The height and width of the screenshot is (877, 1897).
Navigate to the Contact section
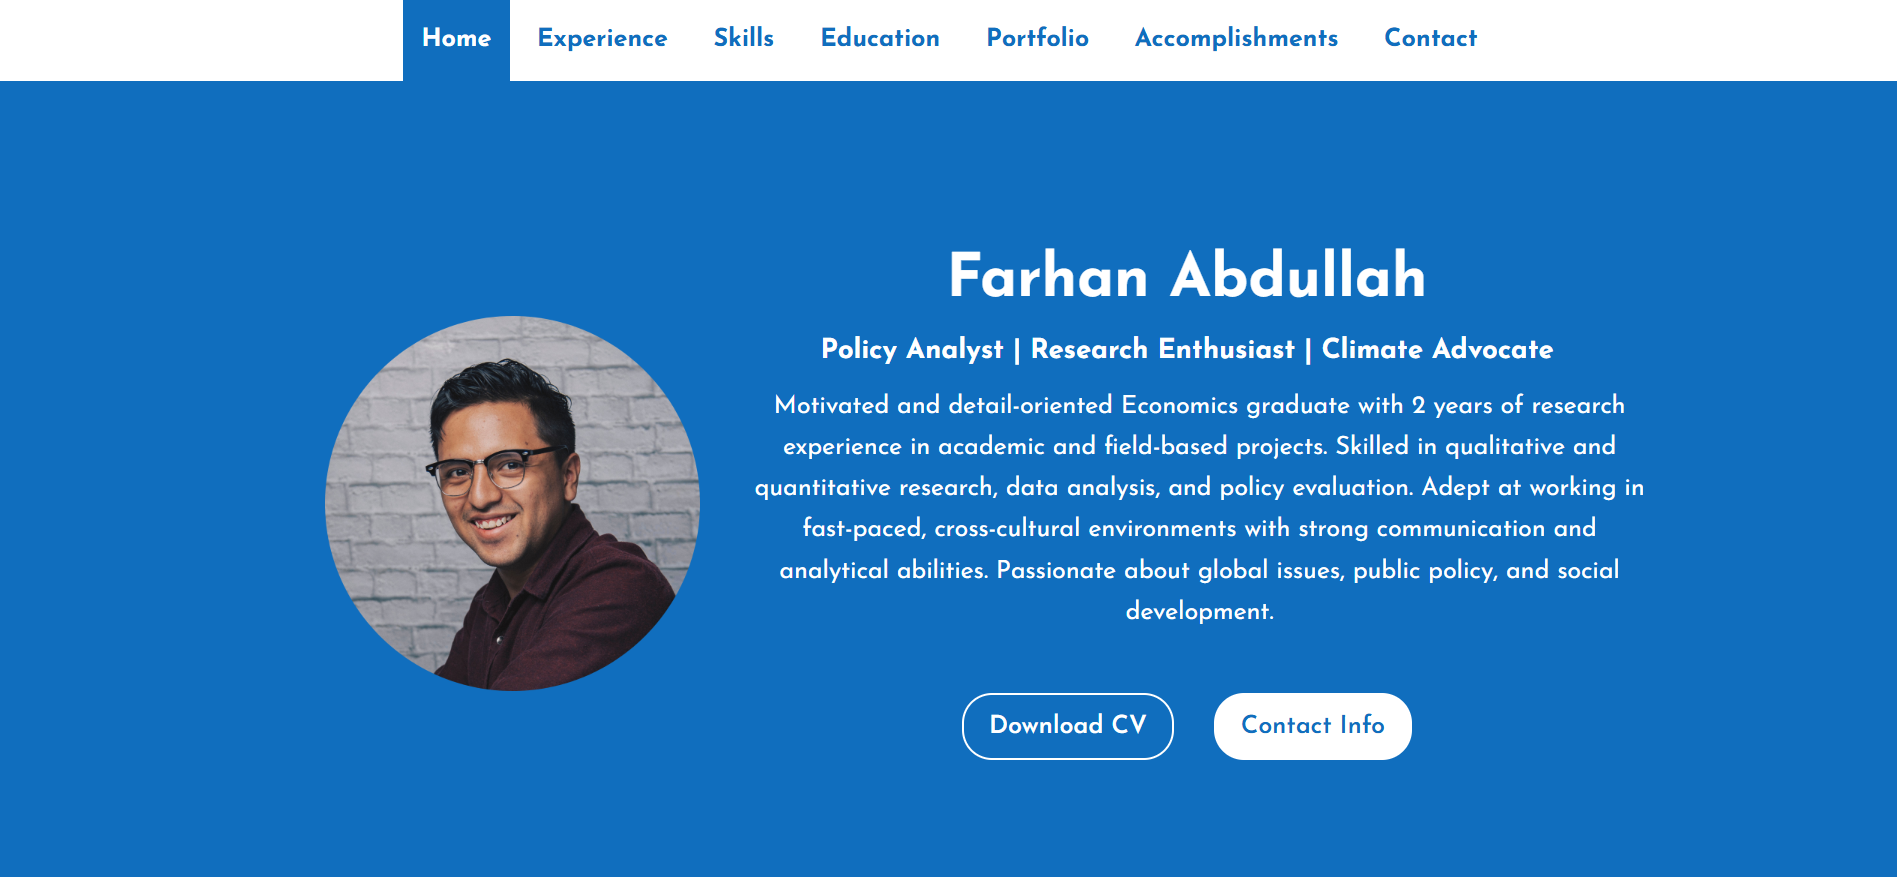[1430, 40]
